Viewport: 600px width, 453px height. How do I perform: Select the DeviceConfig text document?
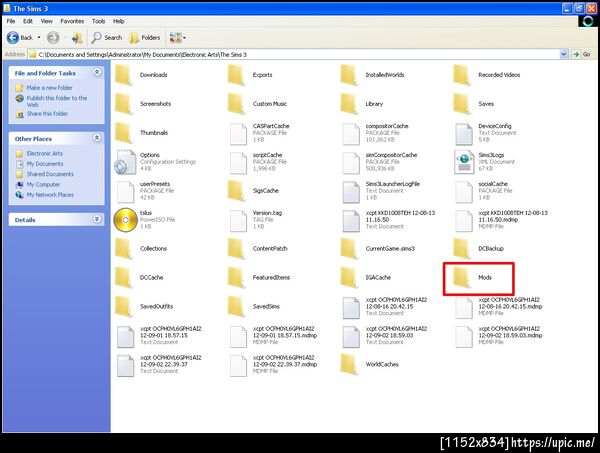pos(486,133)
